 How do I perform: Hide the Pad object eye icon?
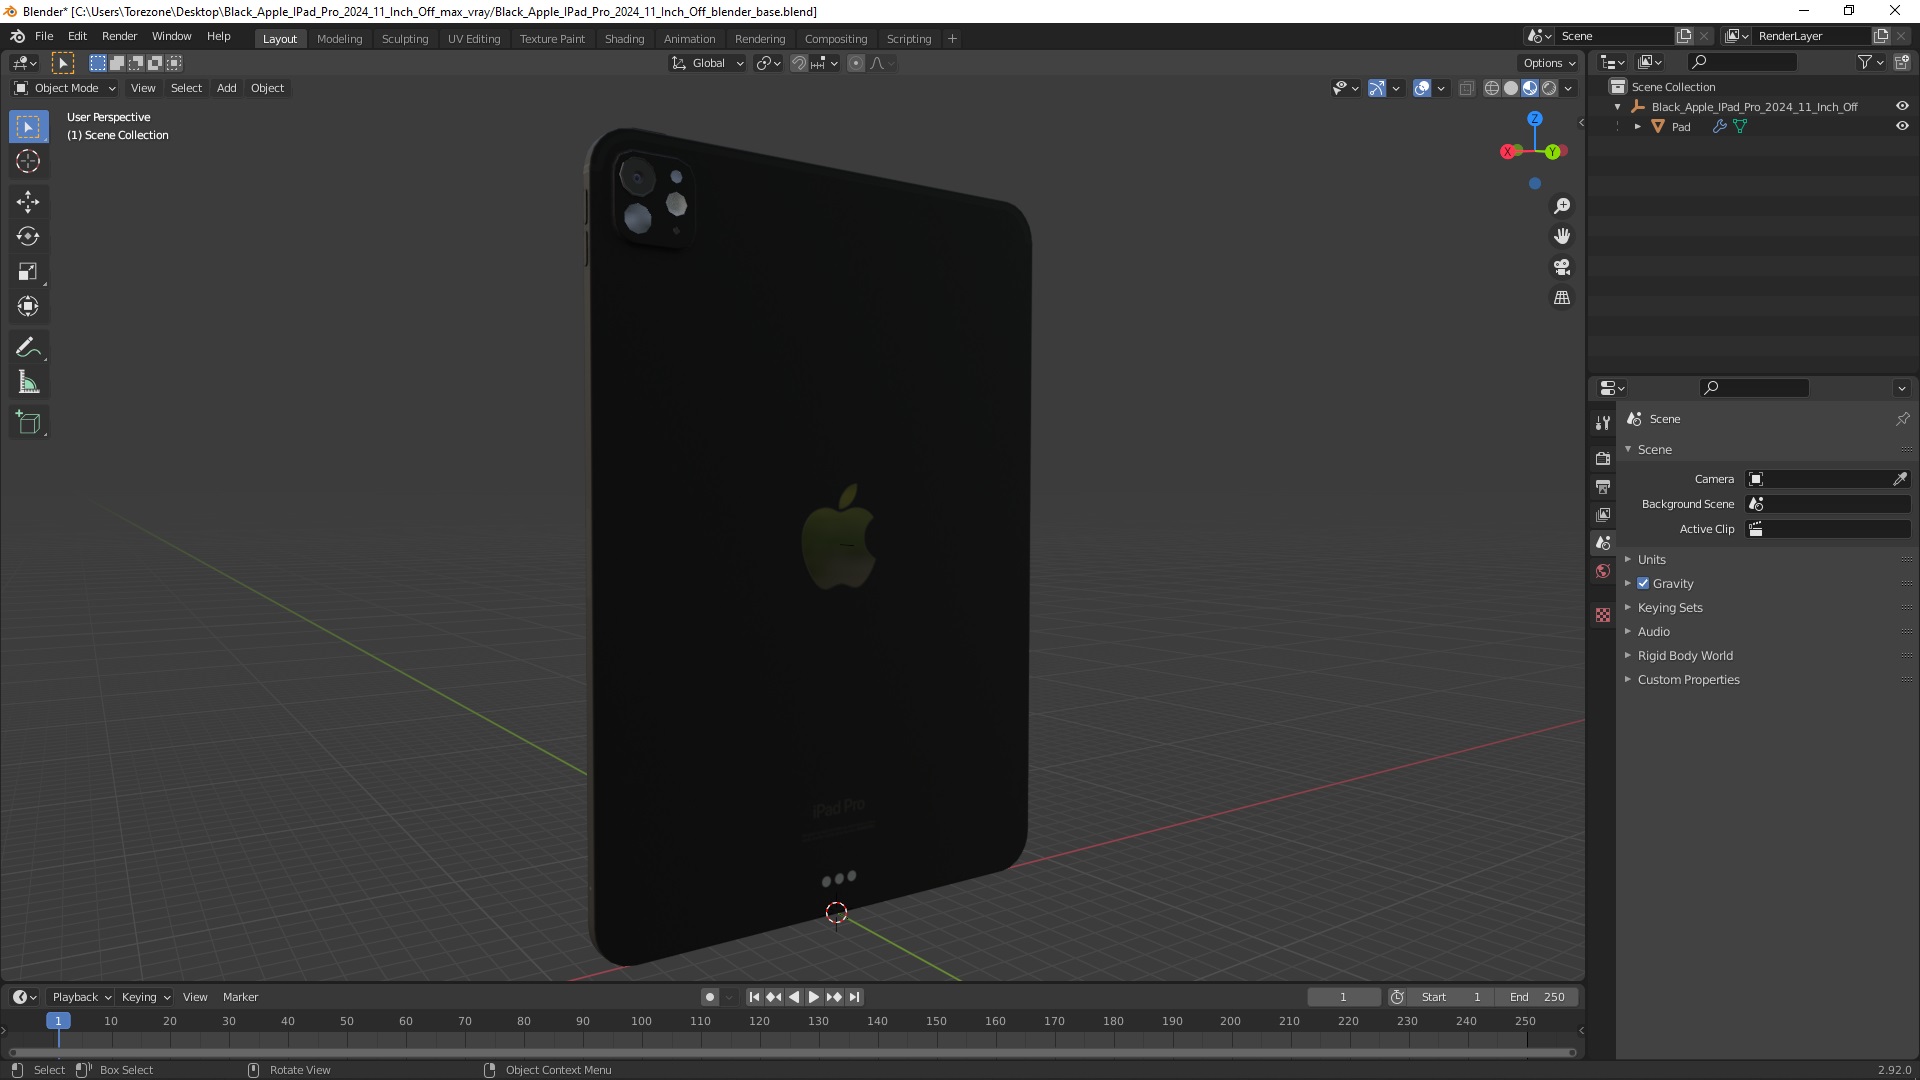[1902, 126]
